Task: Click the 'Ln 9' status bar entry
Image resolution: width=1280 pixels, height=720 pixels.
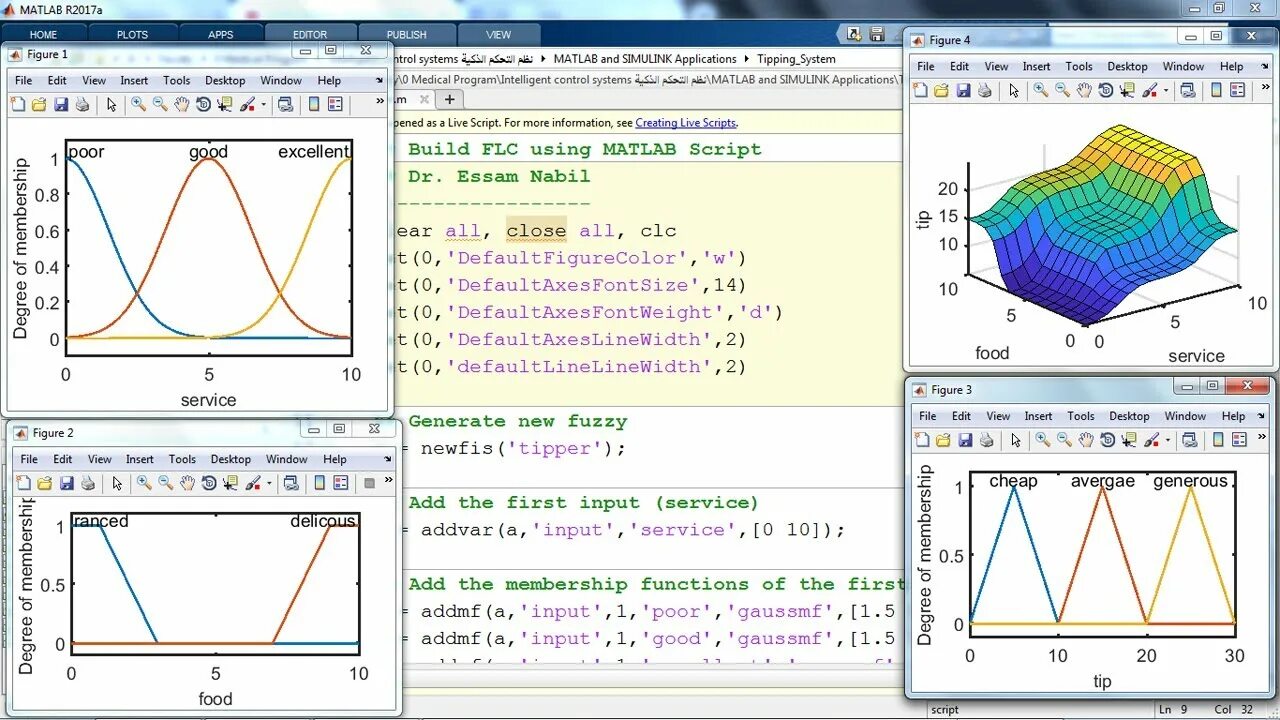Action: (1175, 710)
